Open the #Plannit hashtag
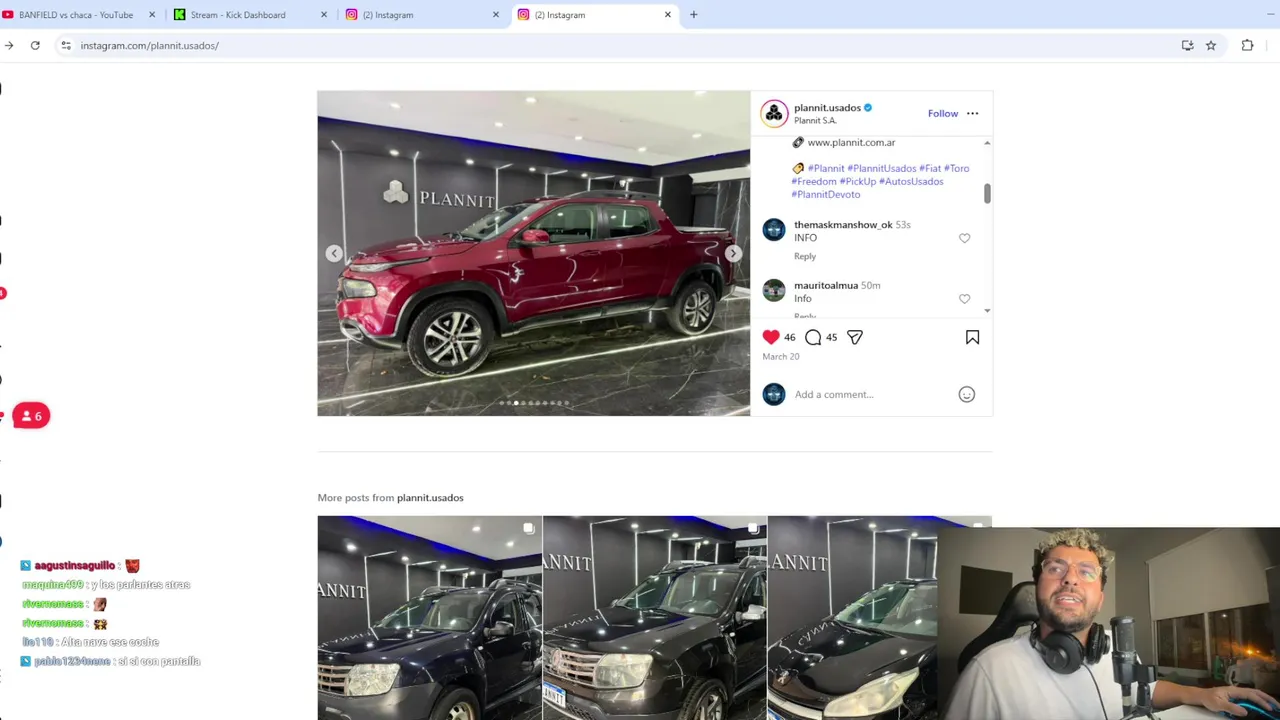 tap(826, 168)
